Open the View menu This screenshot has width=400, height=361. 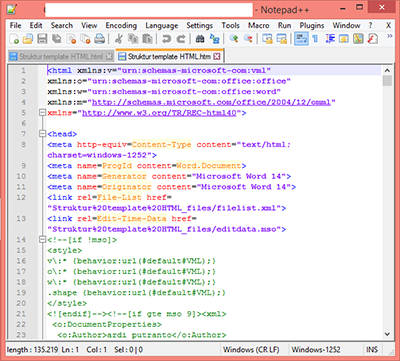(89, 25)
